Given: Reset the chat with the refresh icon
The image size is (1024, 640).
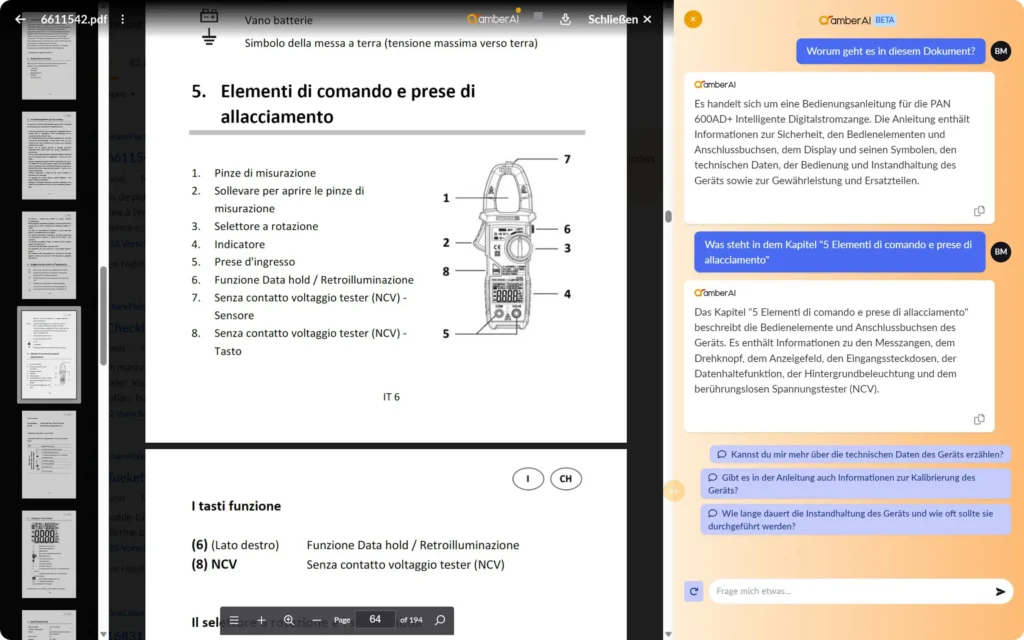Looking at the screenshot, I should pos(694,591).
